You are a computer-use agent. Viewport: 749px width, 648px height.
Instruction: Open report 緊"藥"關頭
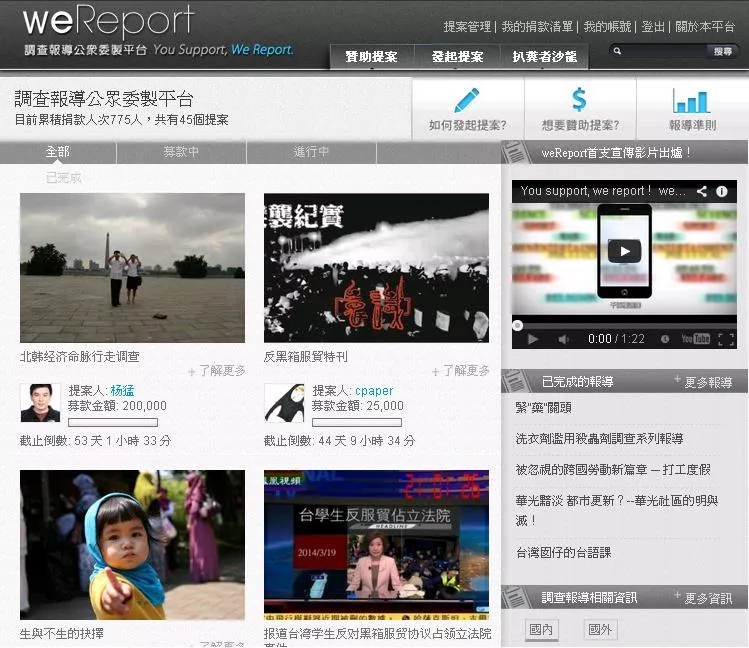pos(544,408)
